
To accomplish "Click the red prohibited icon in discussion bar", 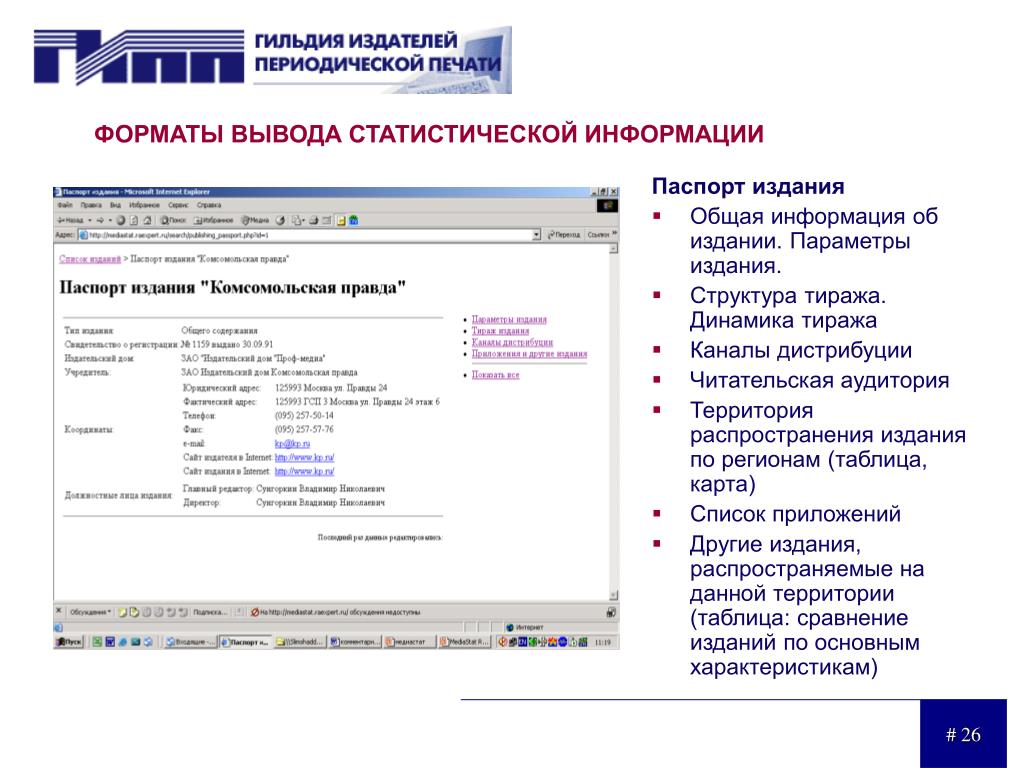I will pyautogui.click(x=255, y=612).
